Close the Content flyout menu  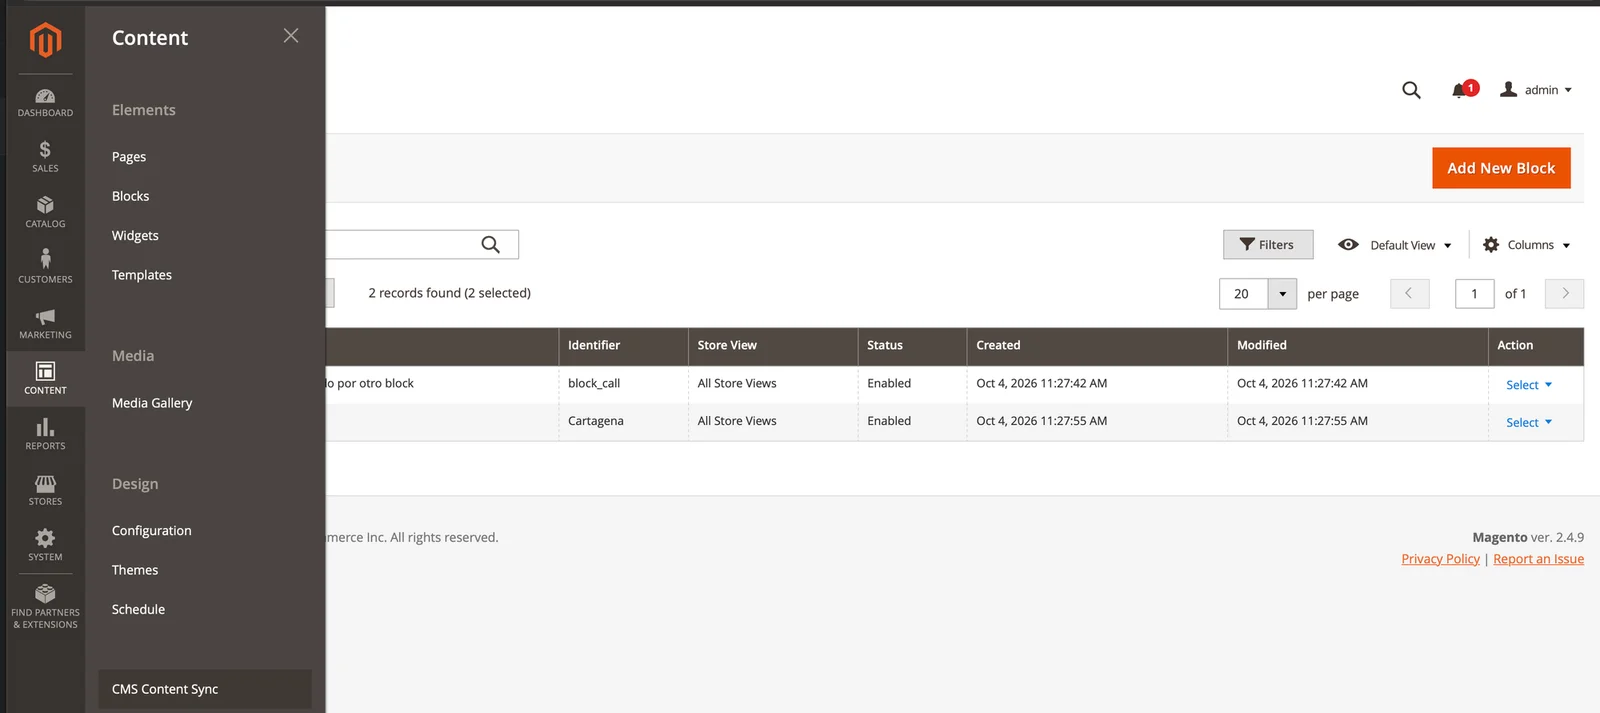(x=291, y=36)
